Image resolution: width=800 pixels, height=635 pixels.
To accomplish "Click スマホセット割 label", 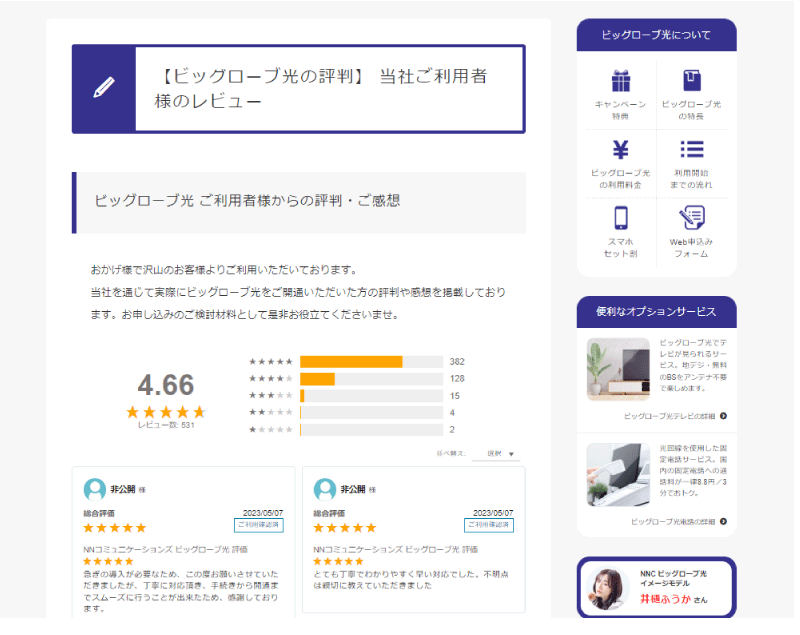I will [x=620, y=248].
